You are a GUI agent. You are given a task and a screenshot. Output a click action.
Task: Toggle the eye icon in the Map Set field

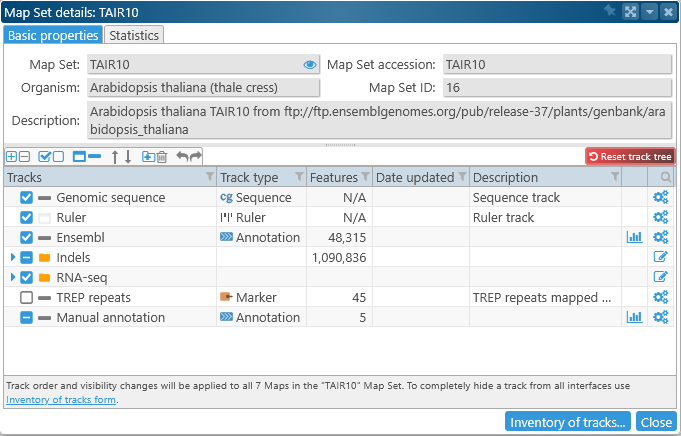(x=309, y=65)
